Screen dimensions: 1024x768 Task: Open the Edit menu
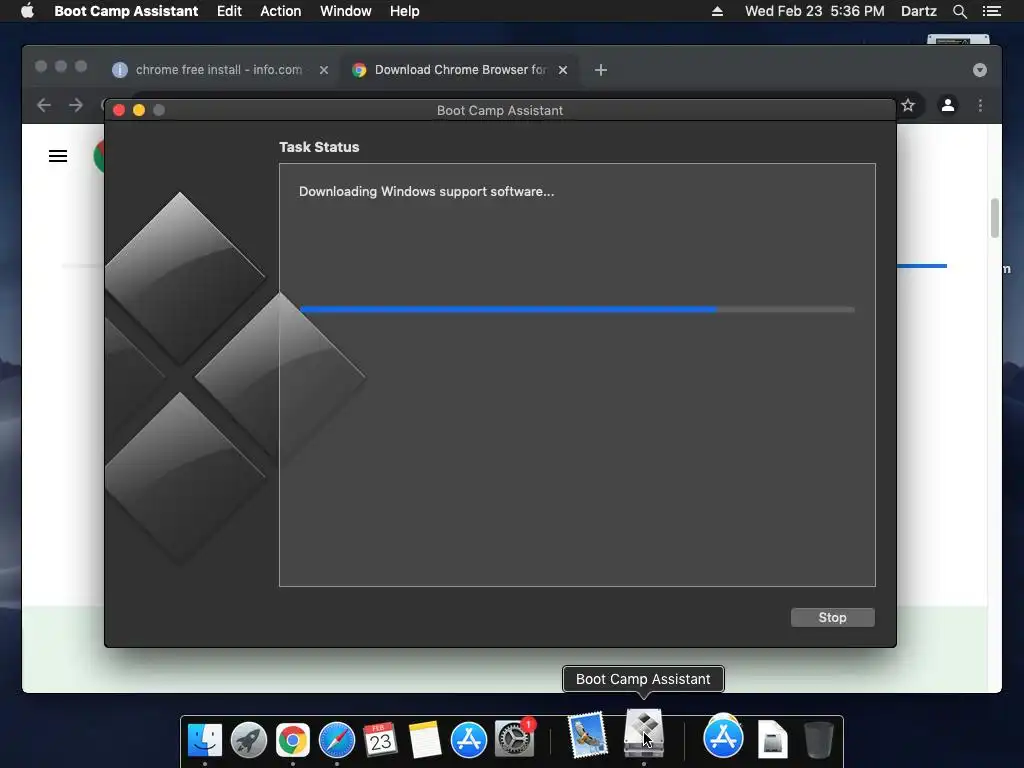point(229,11)
